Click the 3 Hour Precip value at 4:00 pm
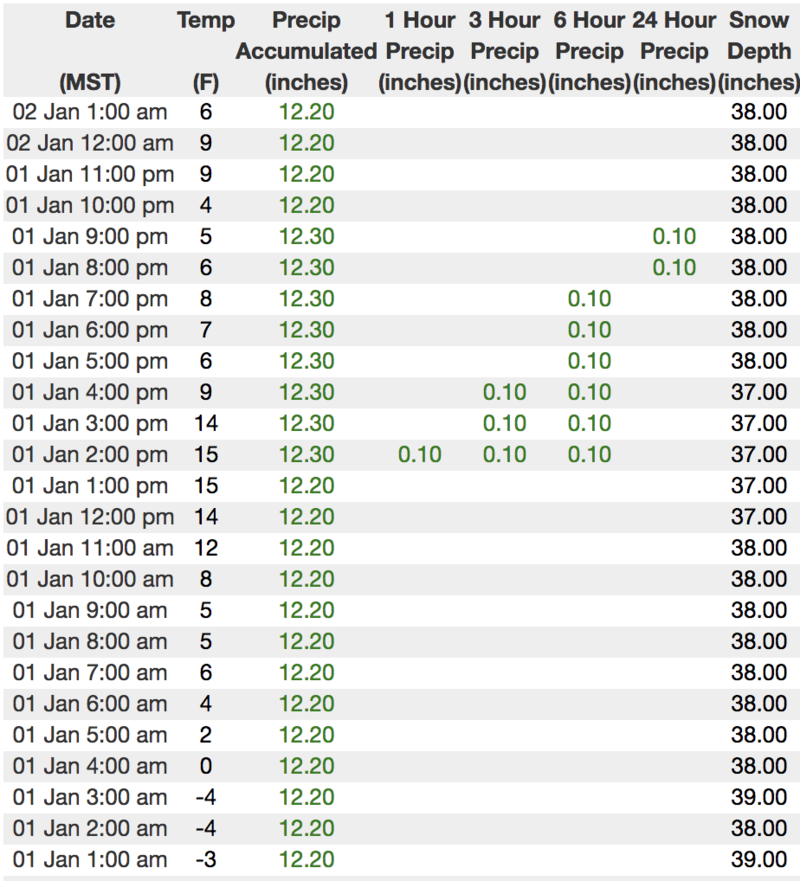Screen dimensions: 800x881 504,392
